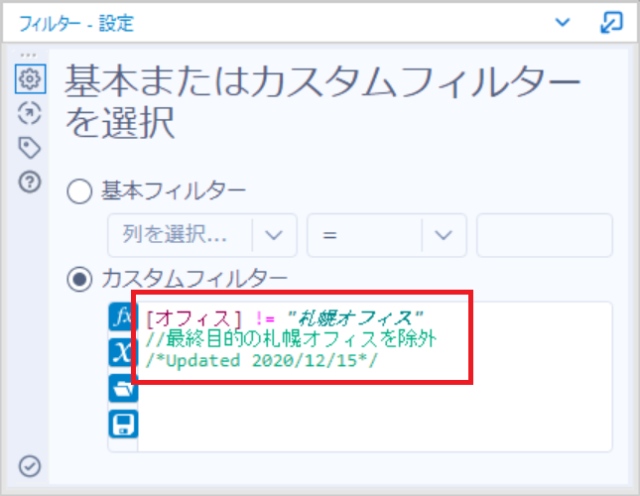The height and width of the screenshot is (496, 640).
Task: Click the //最終目的の札幌オフィスを除外 comment line
Action: 291,339
